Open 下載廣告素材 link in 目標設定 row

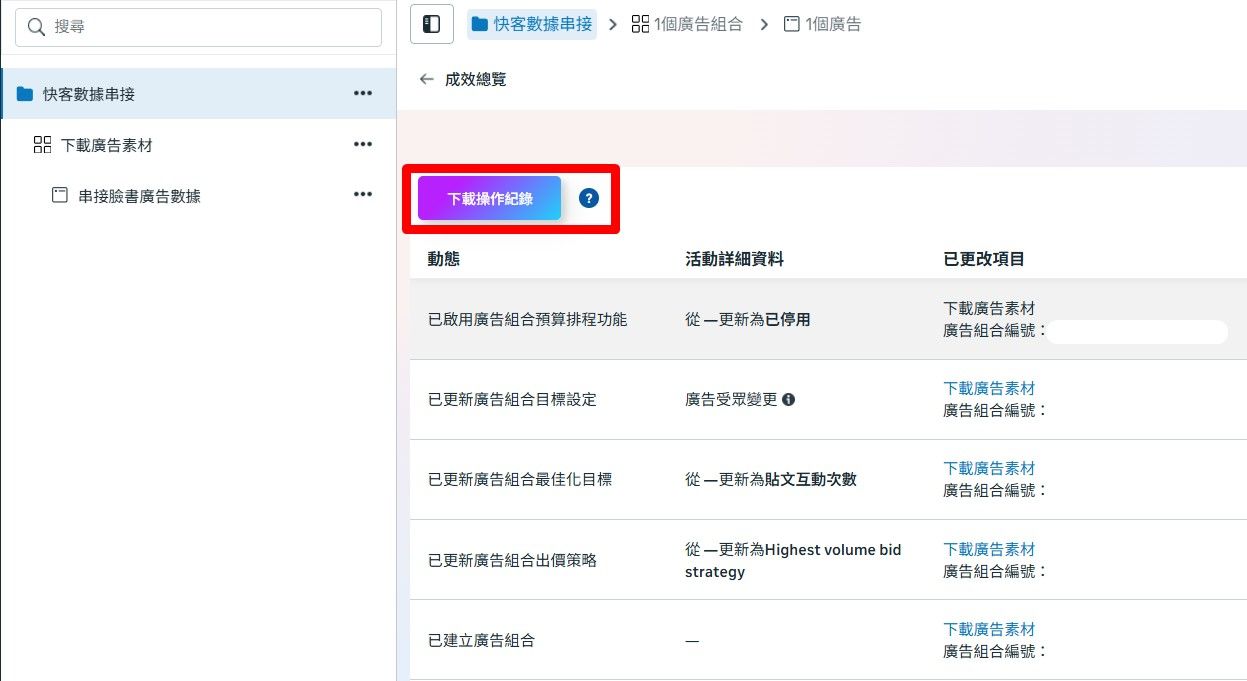coord(989,388)
